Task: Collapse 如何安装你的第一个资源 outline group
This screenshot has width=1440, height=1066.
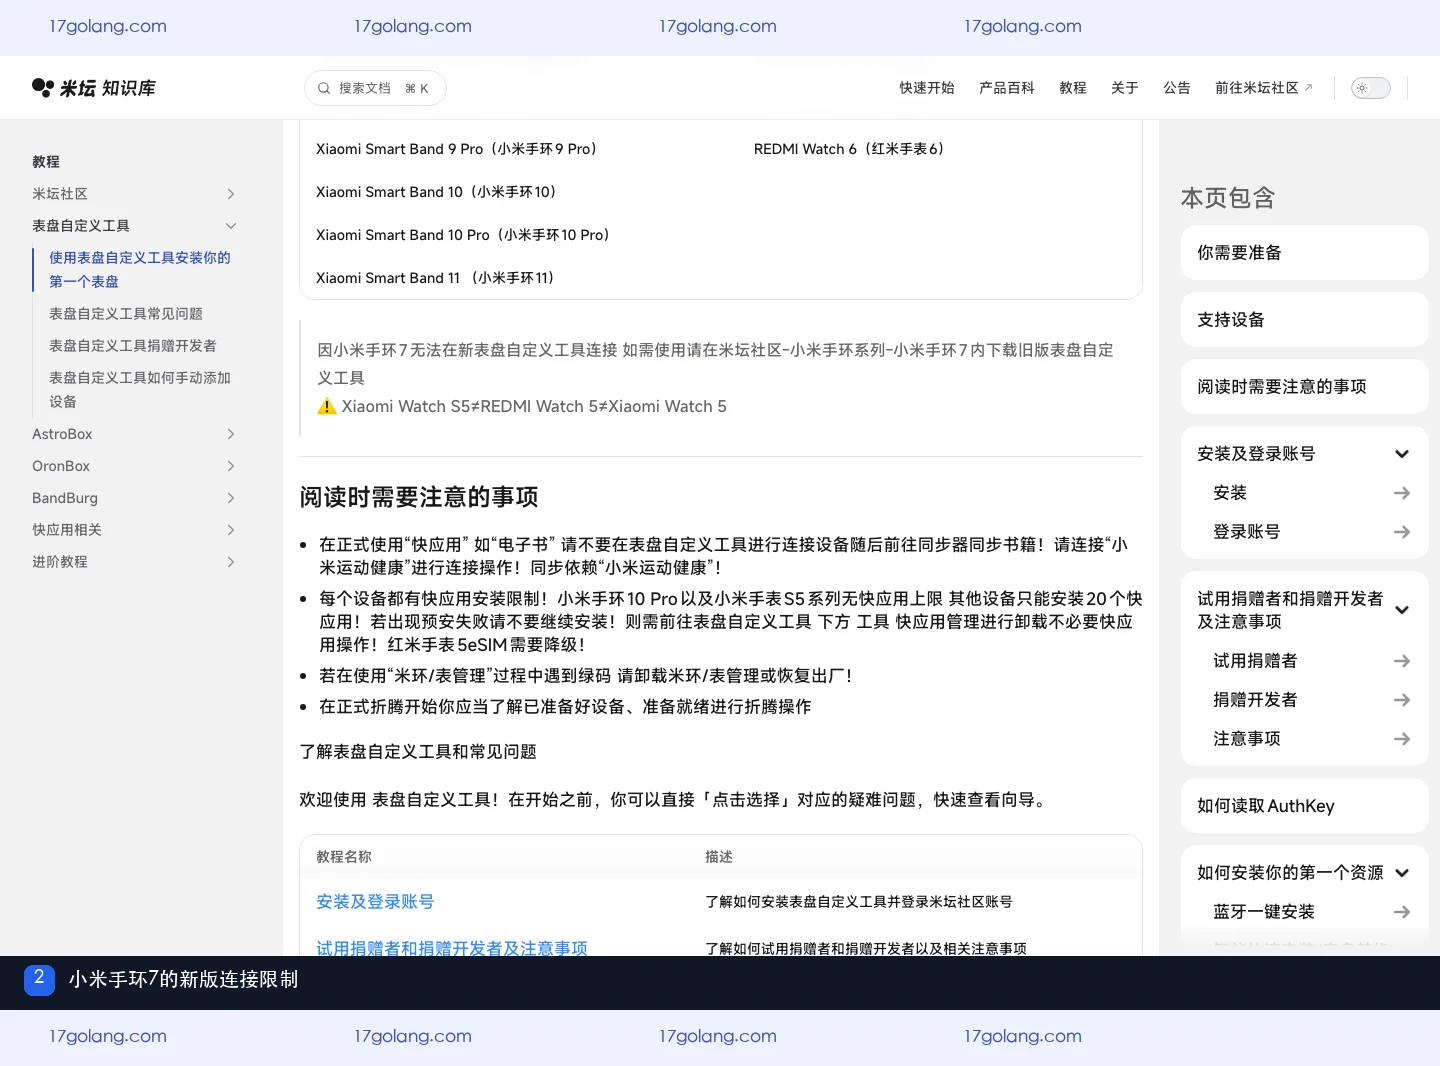Action: coord(1402,873)
